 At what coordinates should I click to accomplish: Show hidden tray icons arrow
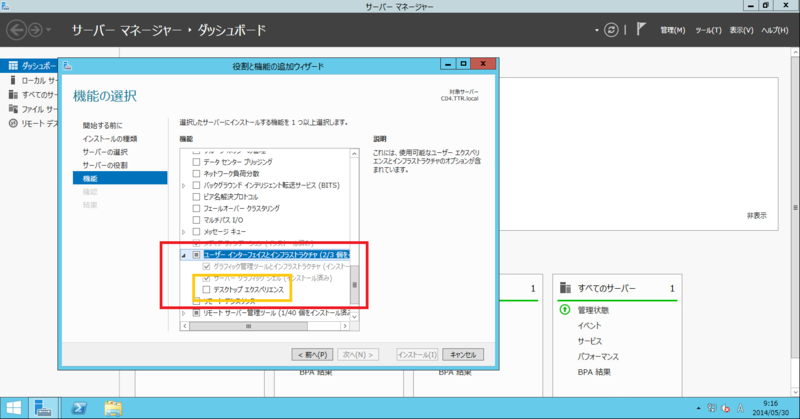(x=698, y=408)
